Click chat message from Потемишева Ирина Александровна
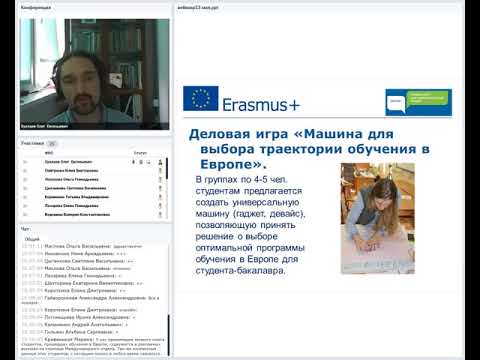 point(78,317)
